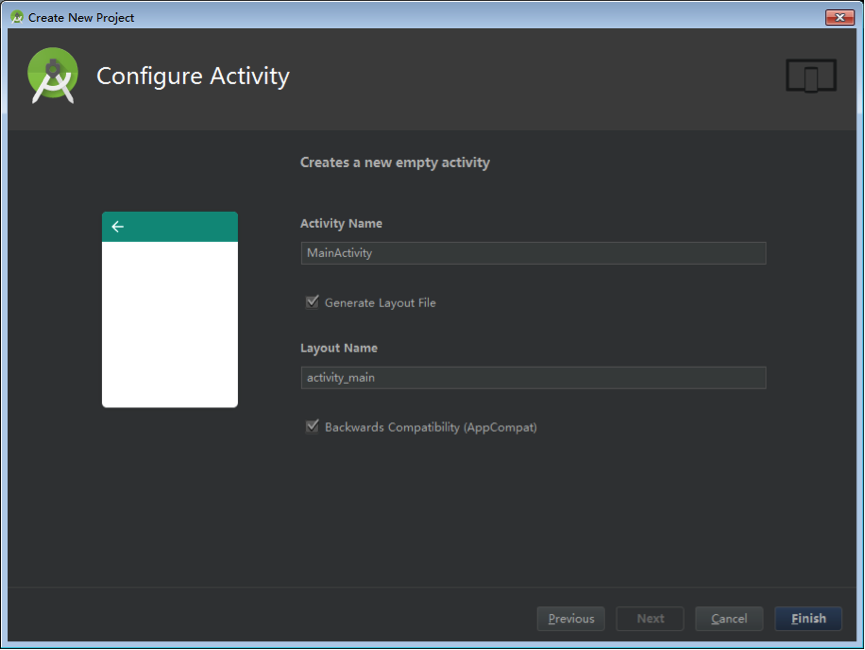Click the disabled Next button

coord(650,619)
